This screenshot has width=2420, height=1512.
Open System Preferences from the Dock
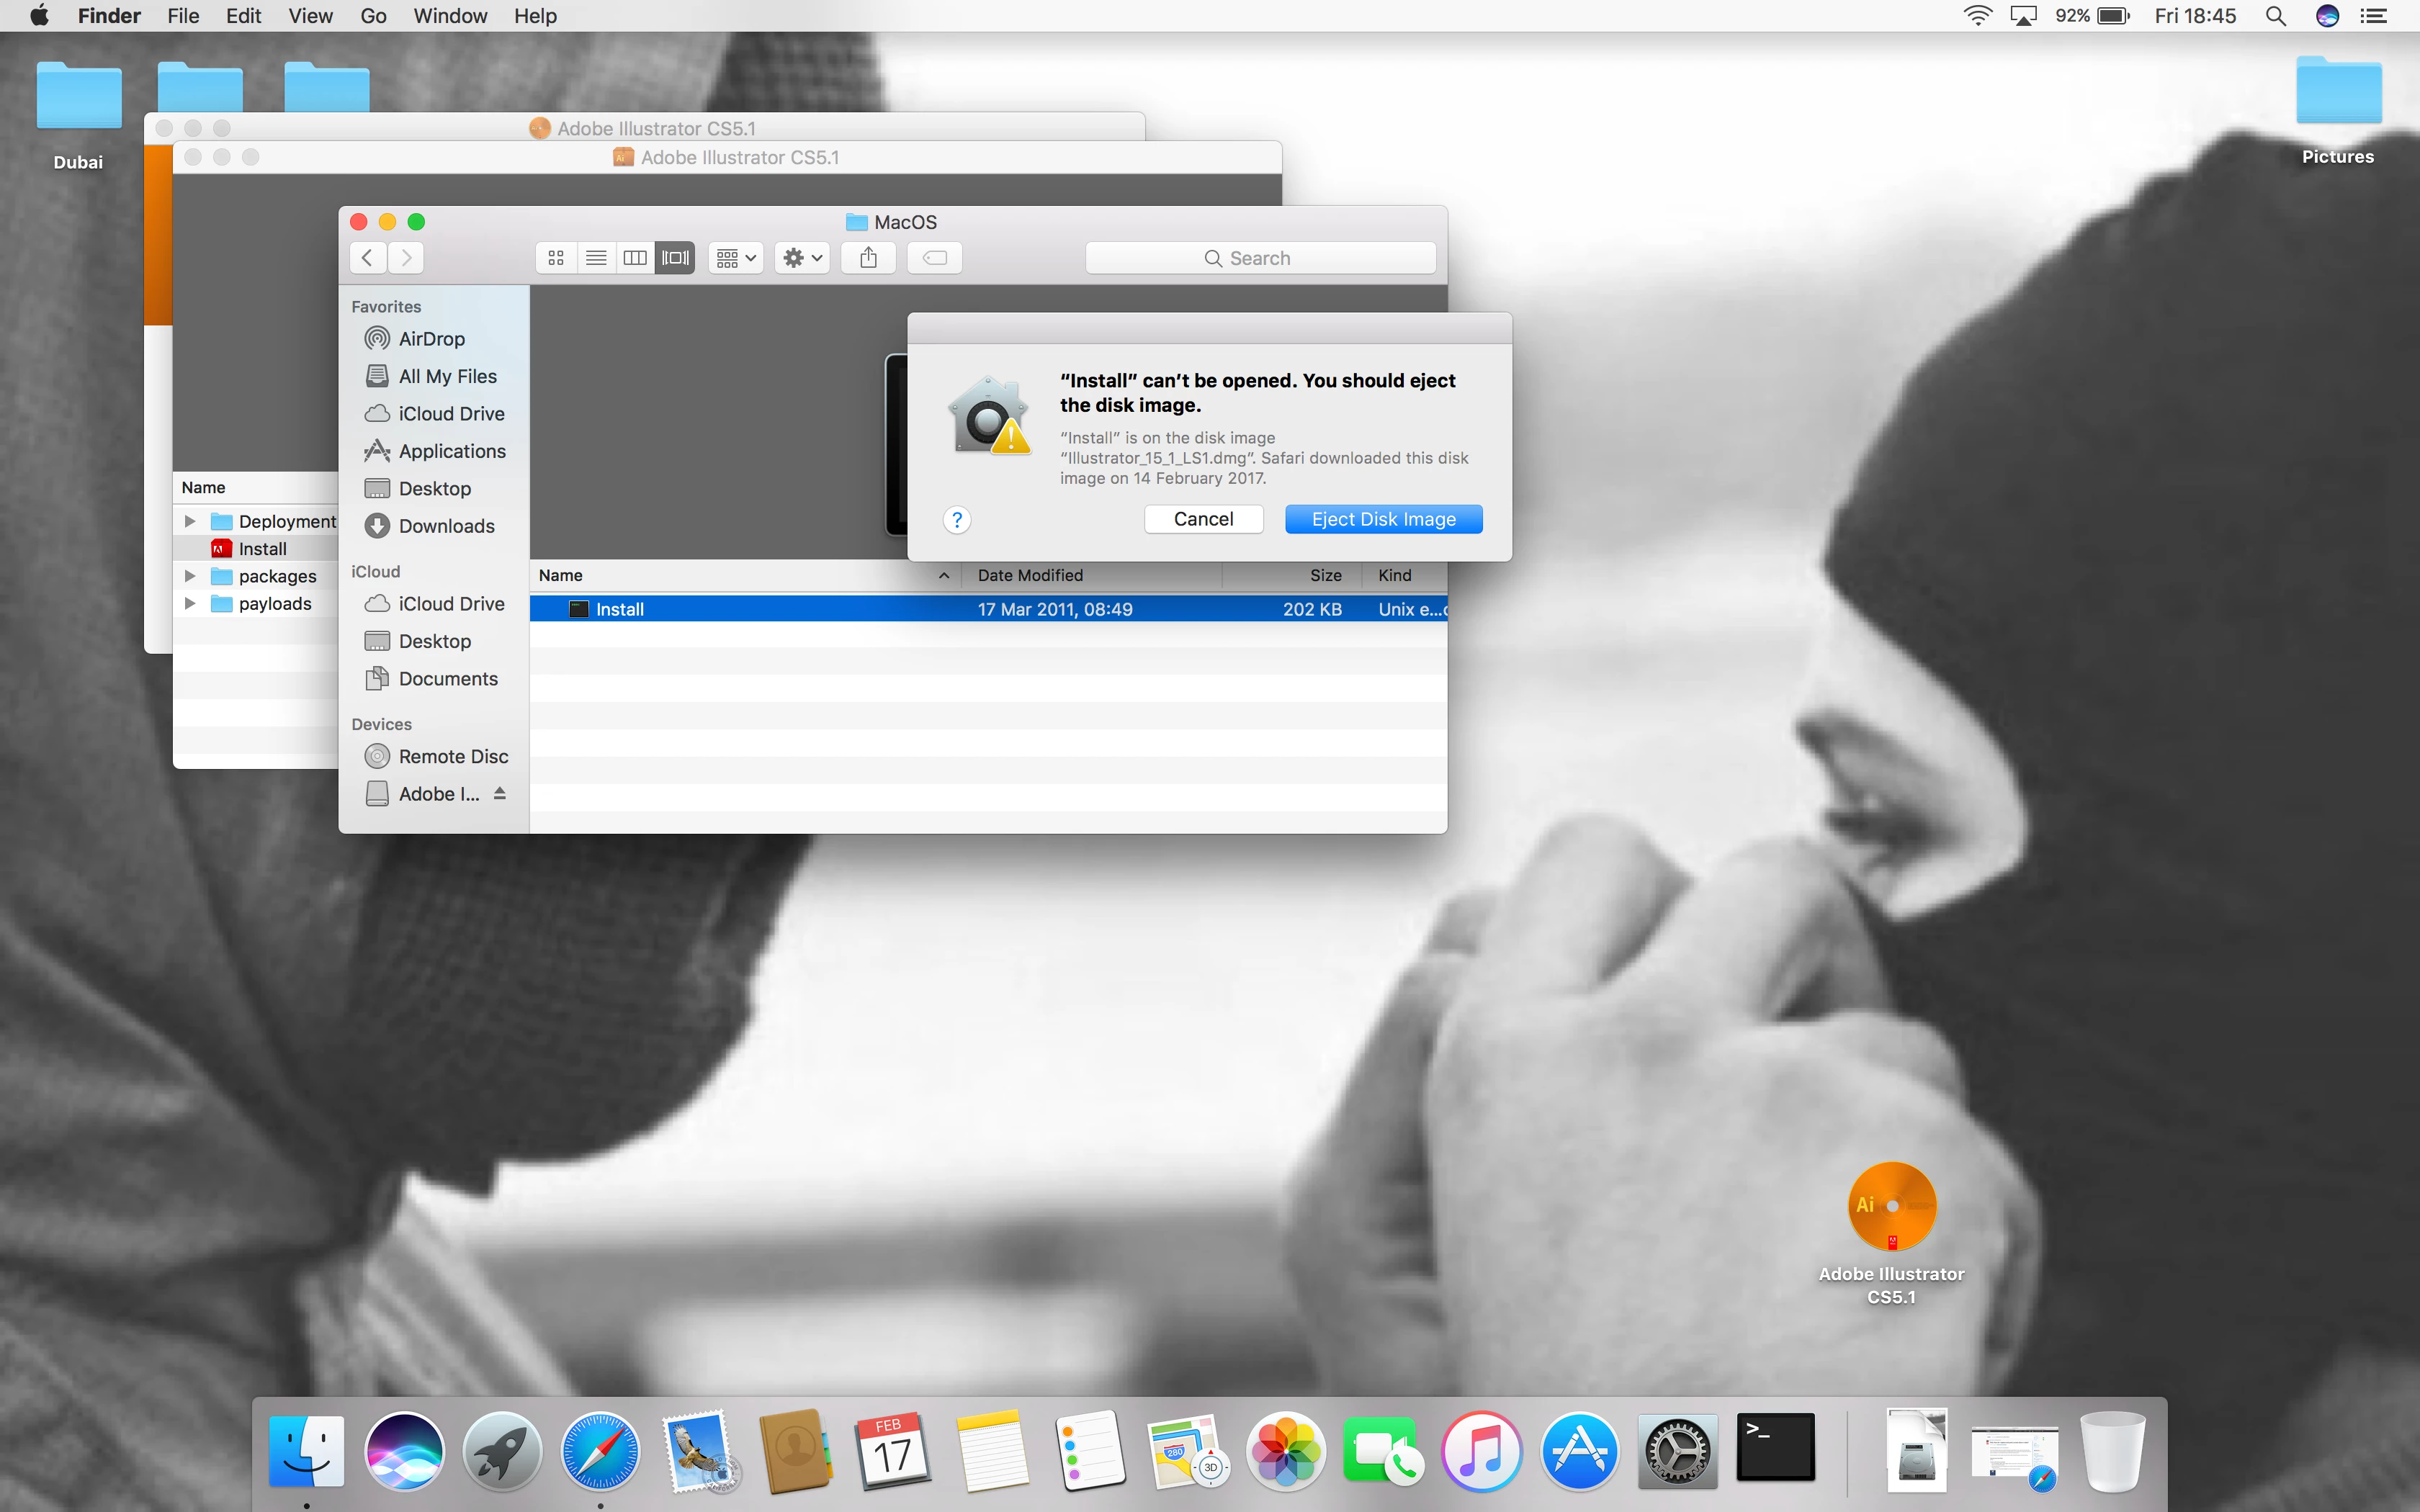(1677, 1450)
